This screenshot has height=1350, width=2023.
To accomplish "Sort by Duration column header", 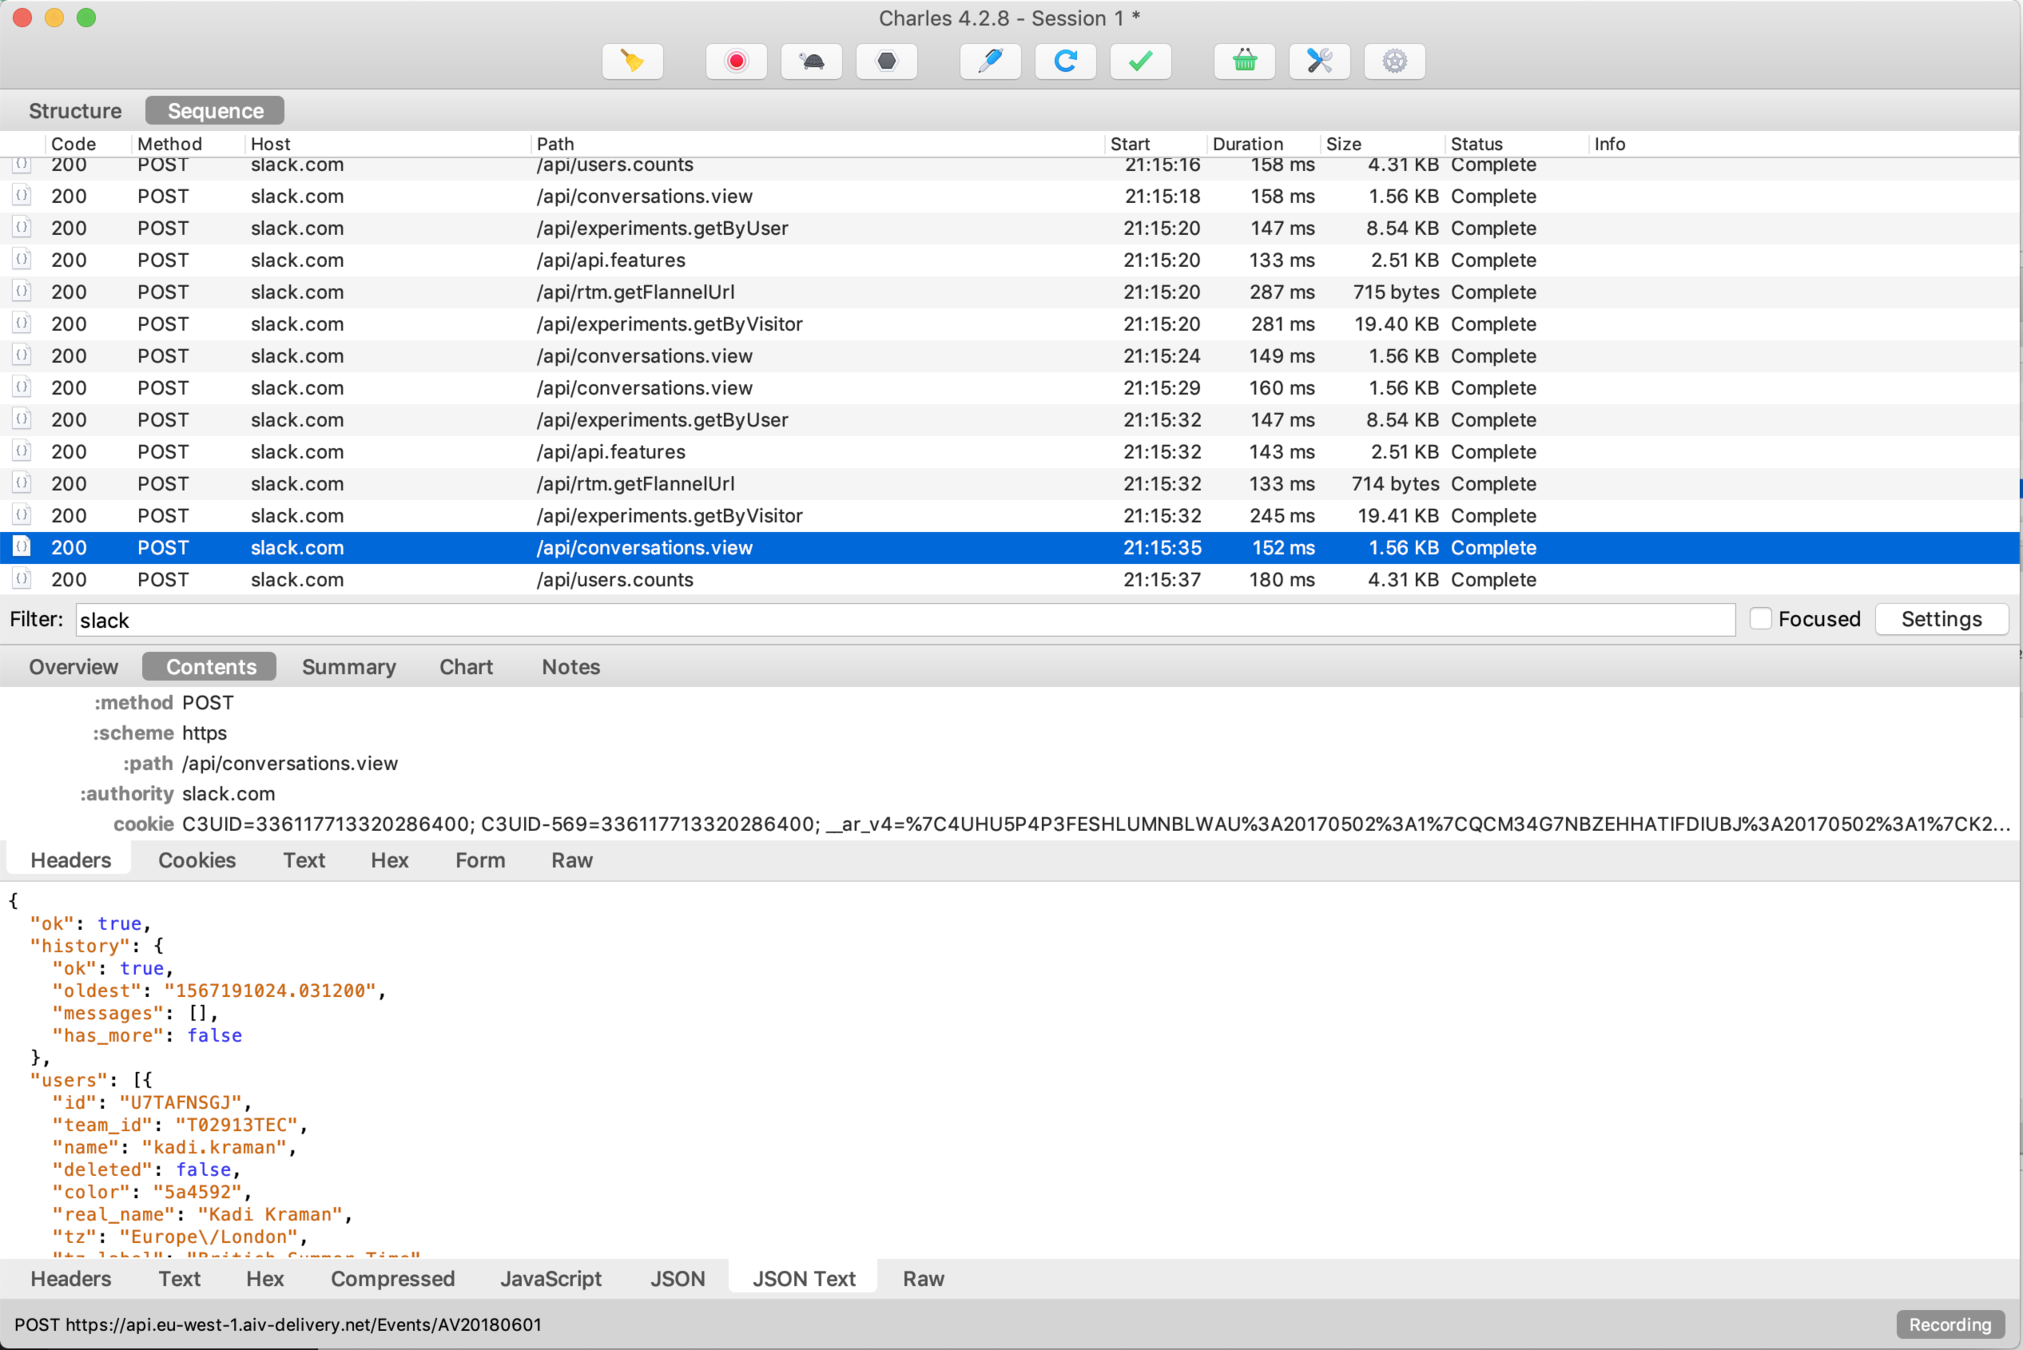I will [1246, 144].
